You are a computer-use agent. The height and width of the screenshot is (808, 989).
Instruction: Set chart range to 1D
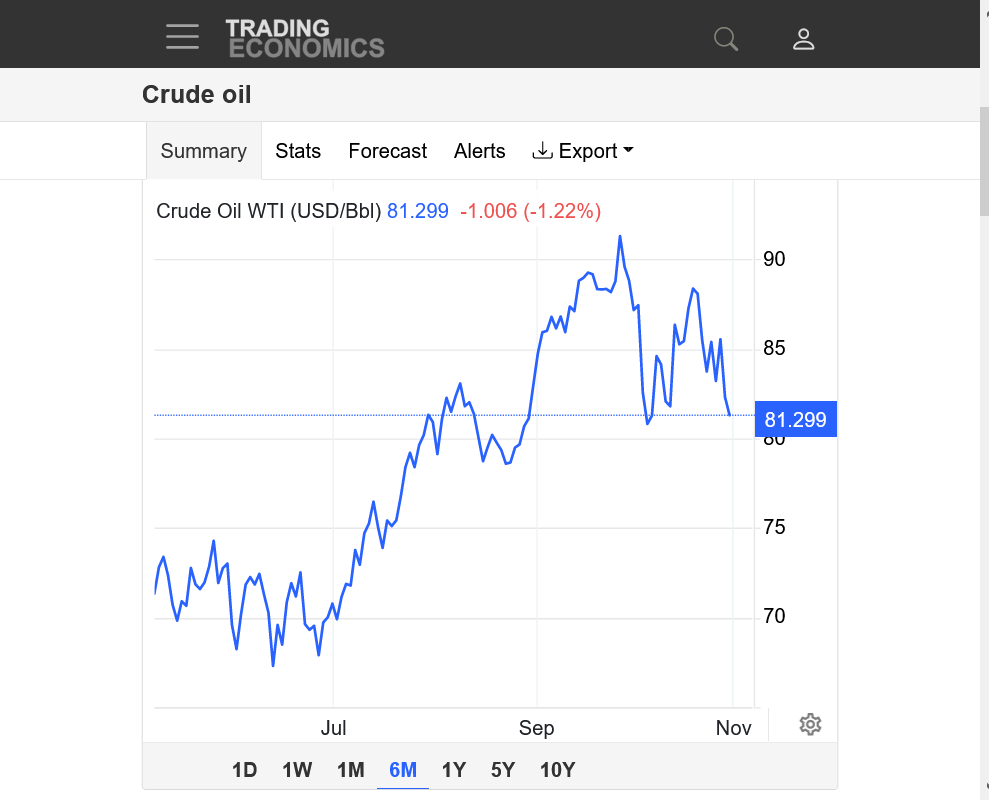pyautogui.click(x=245, y=770)
